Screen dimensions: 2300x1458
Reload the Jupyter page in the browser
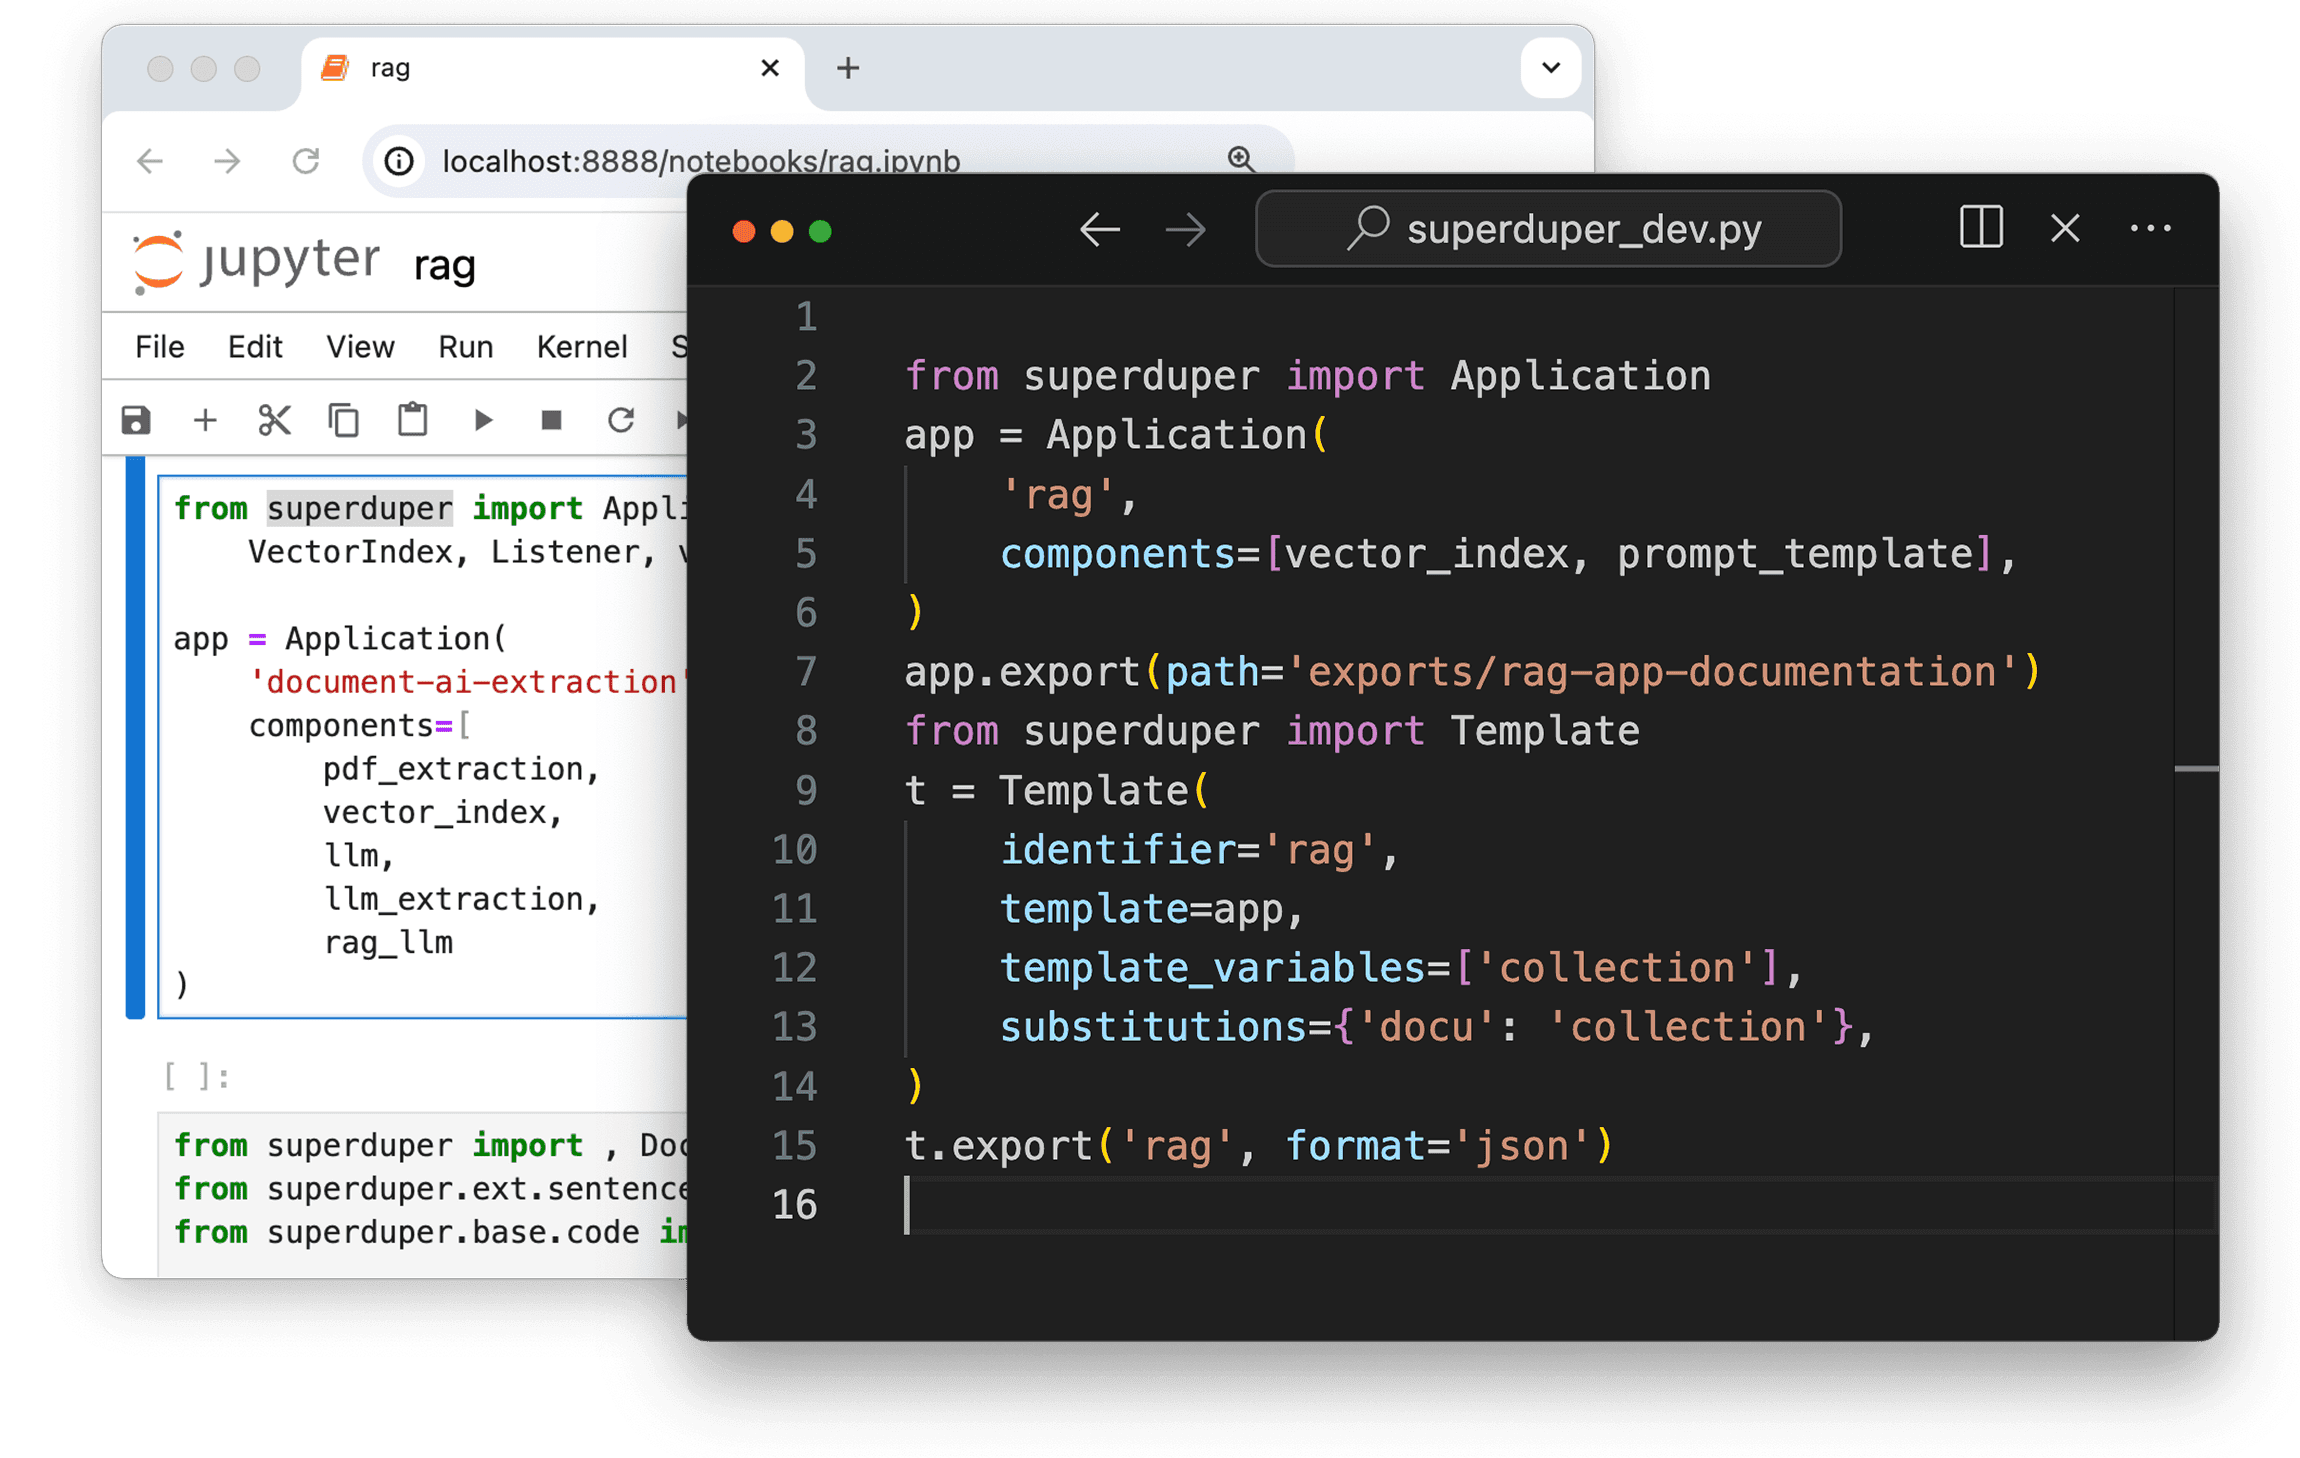pyautogui.click(x=305, y=161)
